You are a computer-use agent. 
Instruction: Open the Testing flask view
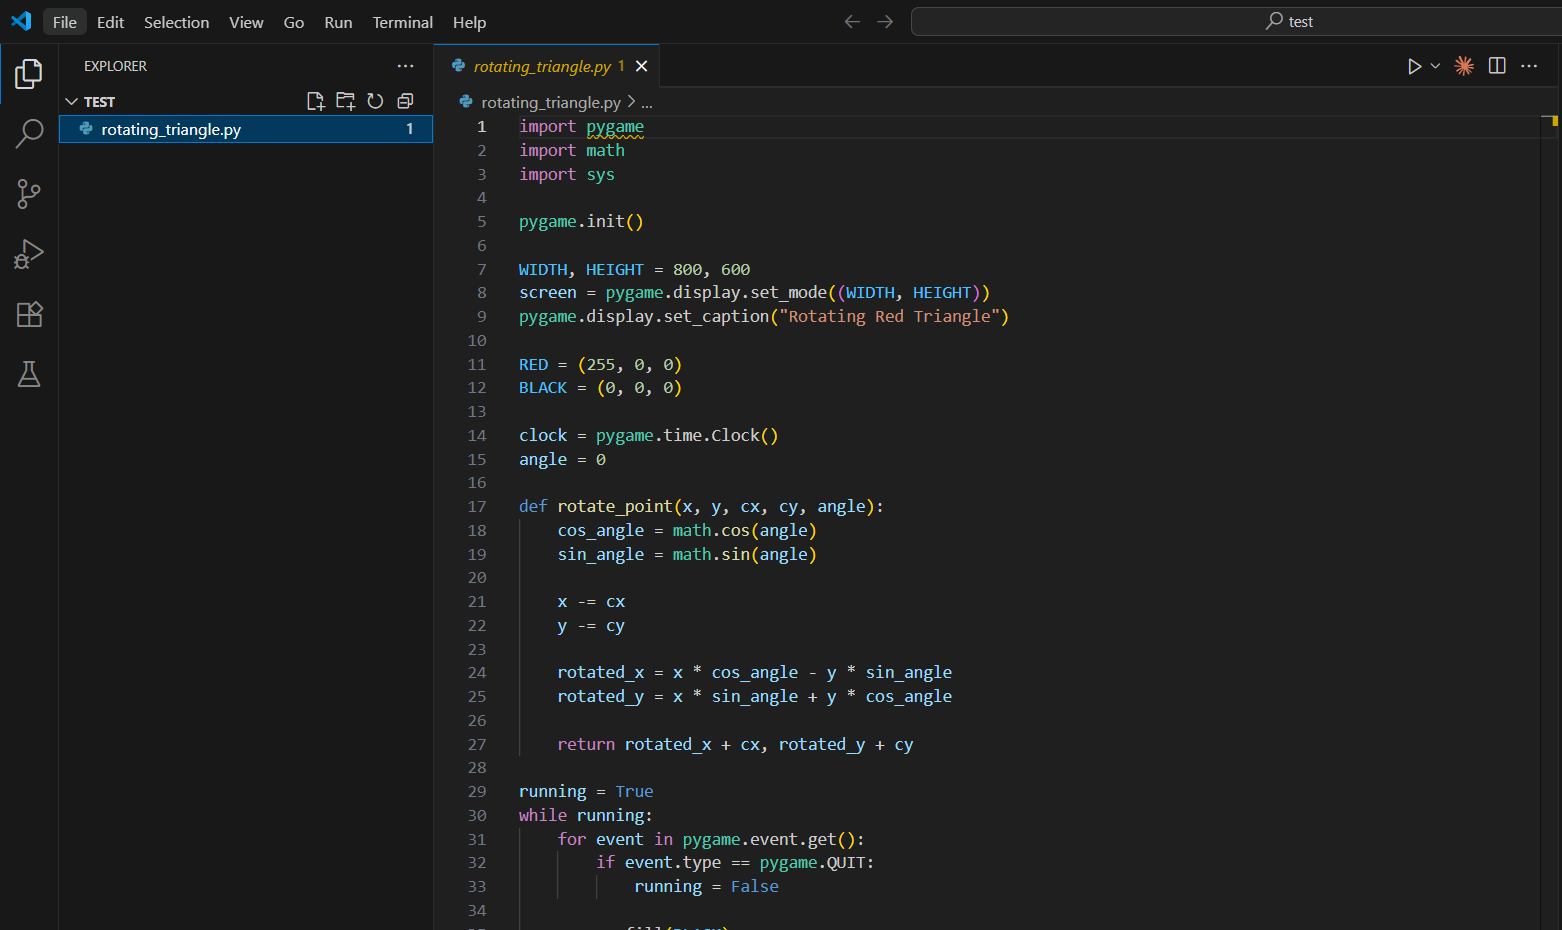tap(29, 374)
